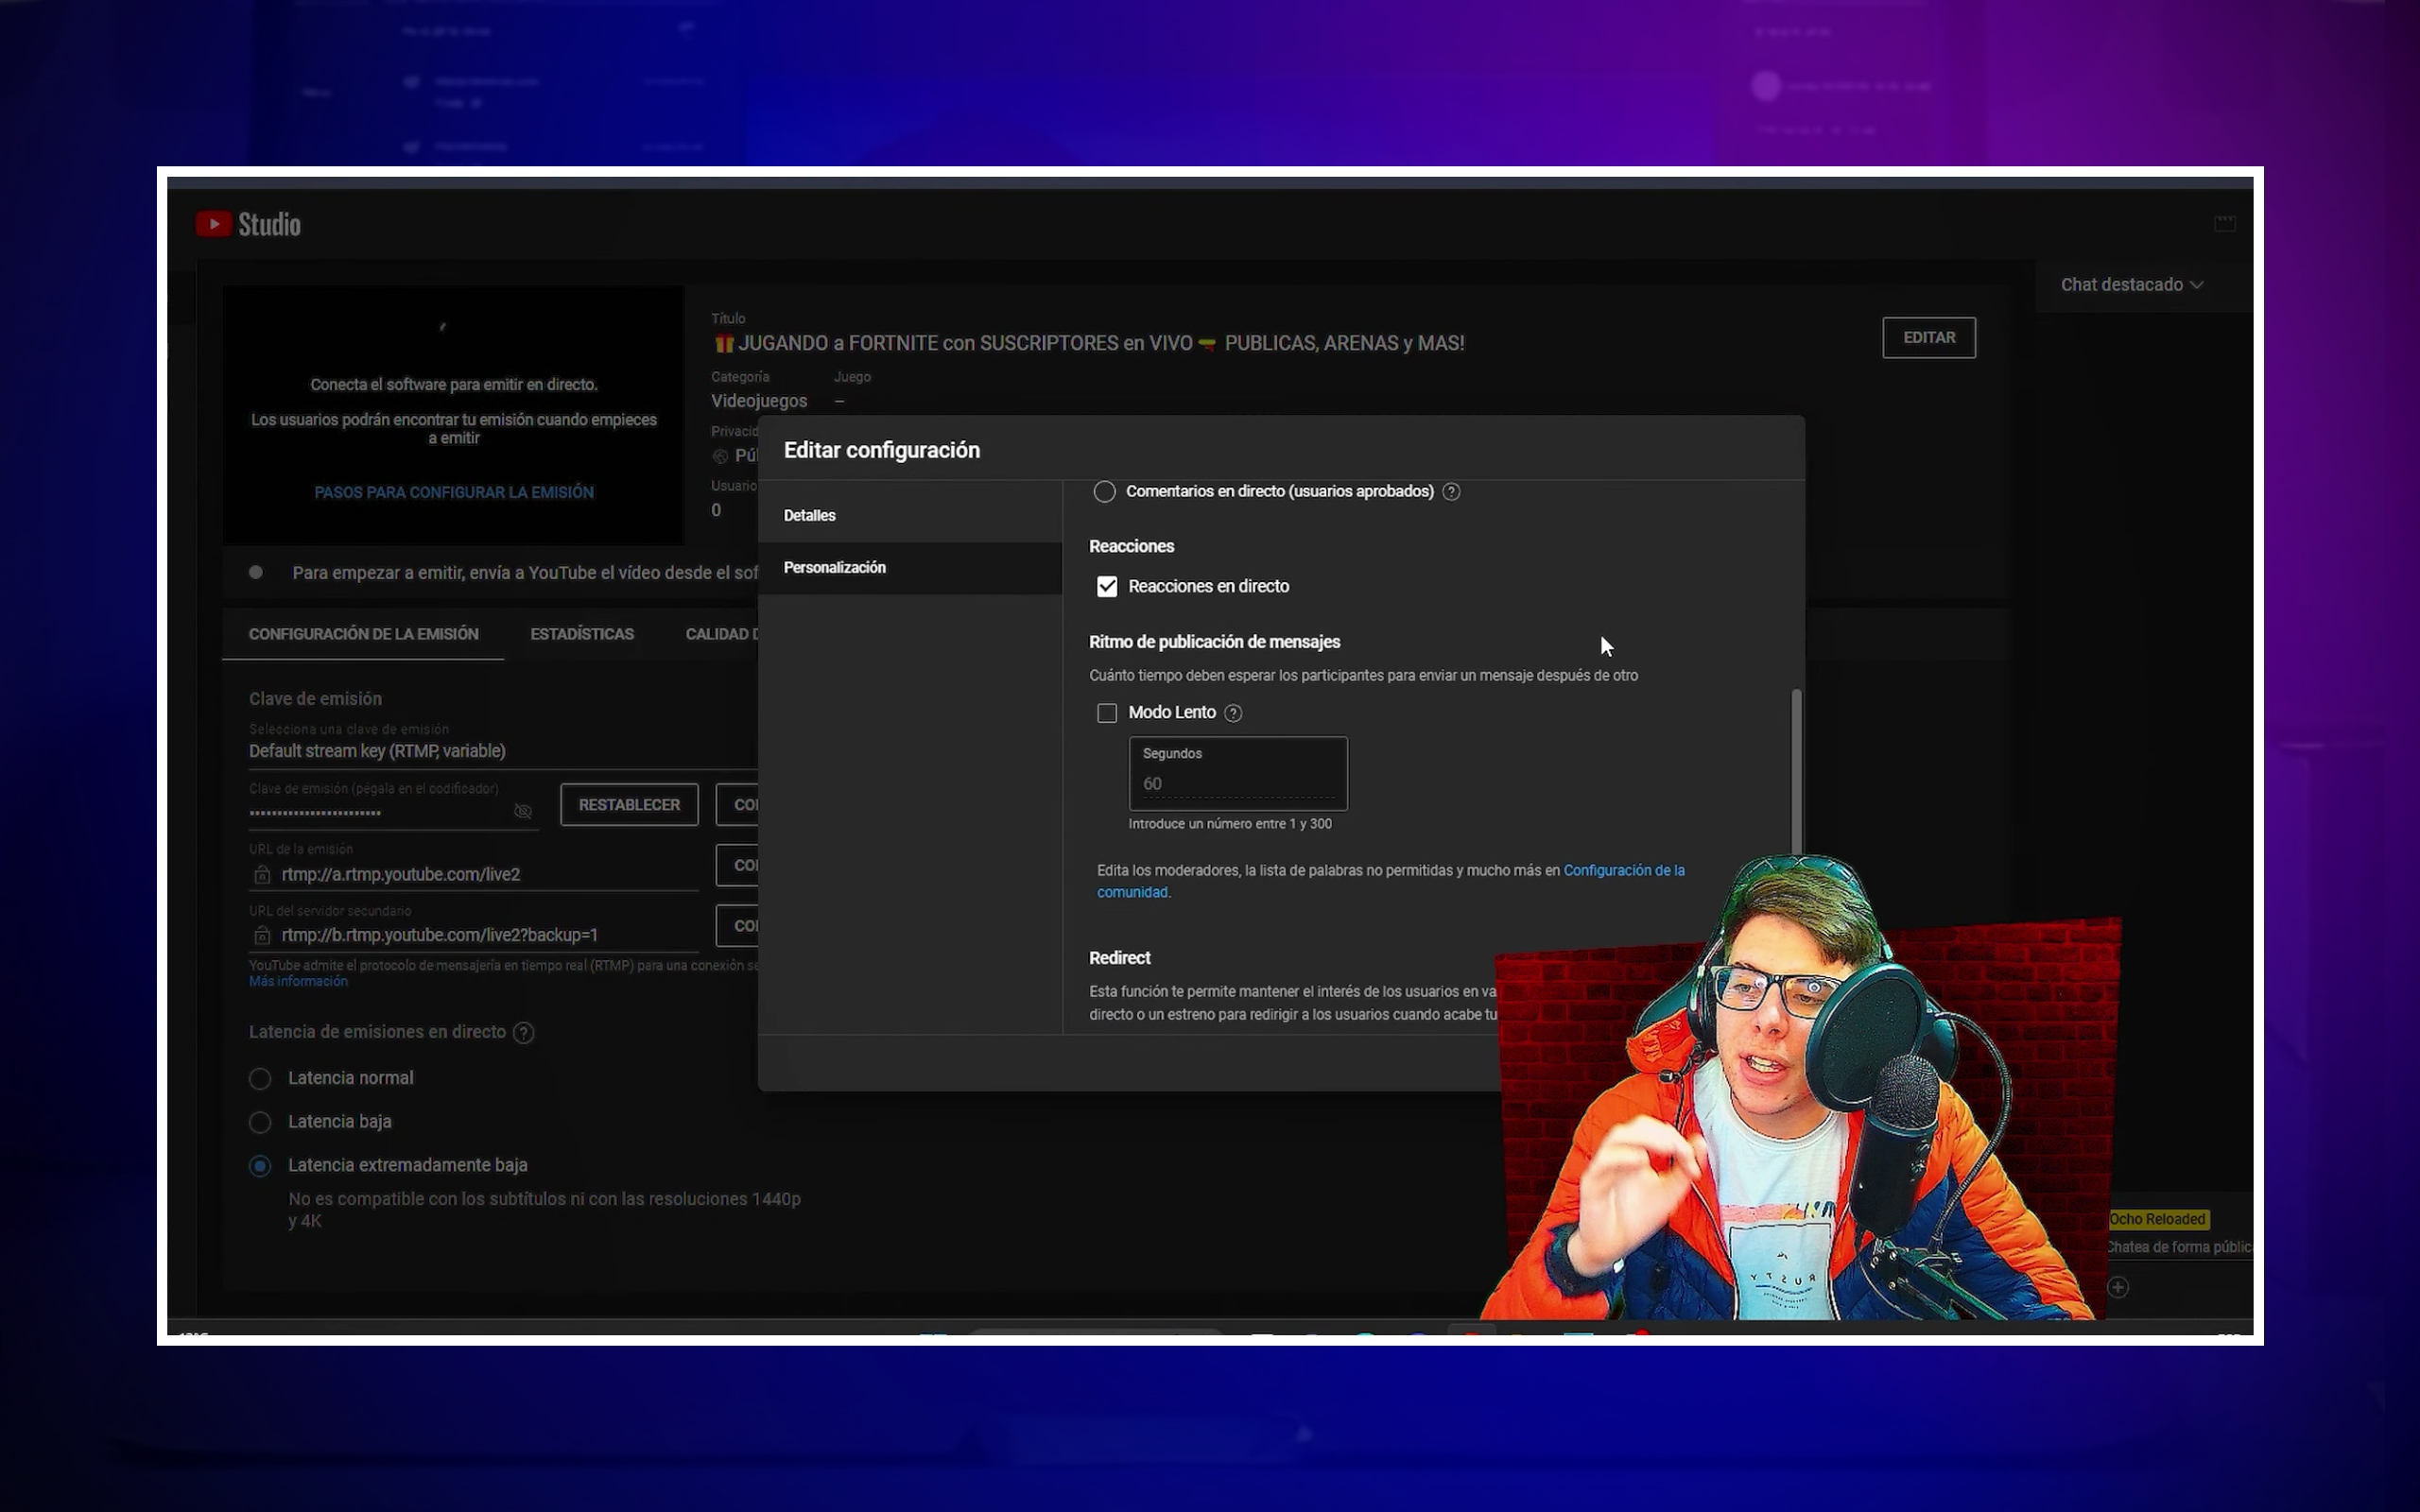Open the Detalles section in dialog
Screen dimensions: 2420x1512
[909, 516]
